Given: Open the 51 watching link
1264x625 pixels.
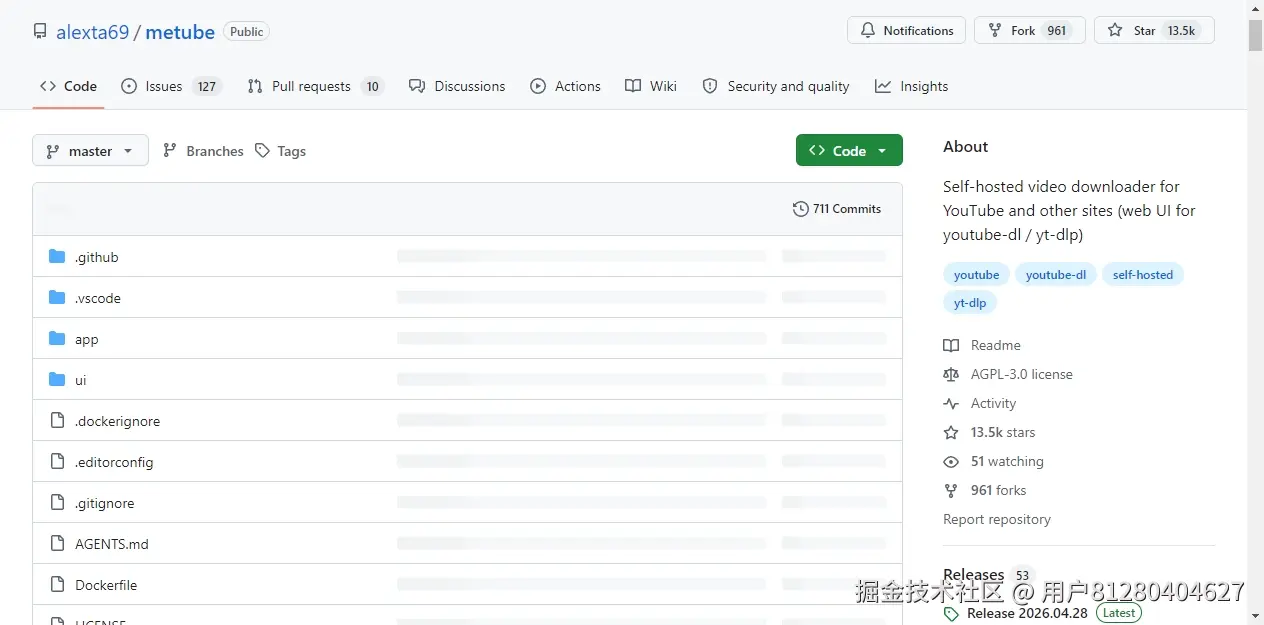Looking at the screenshot, I should pos(1007,461).
